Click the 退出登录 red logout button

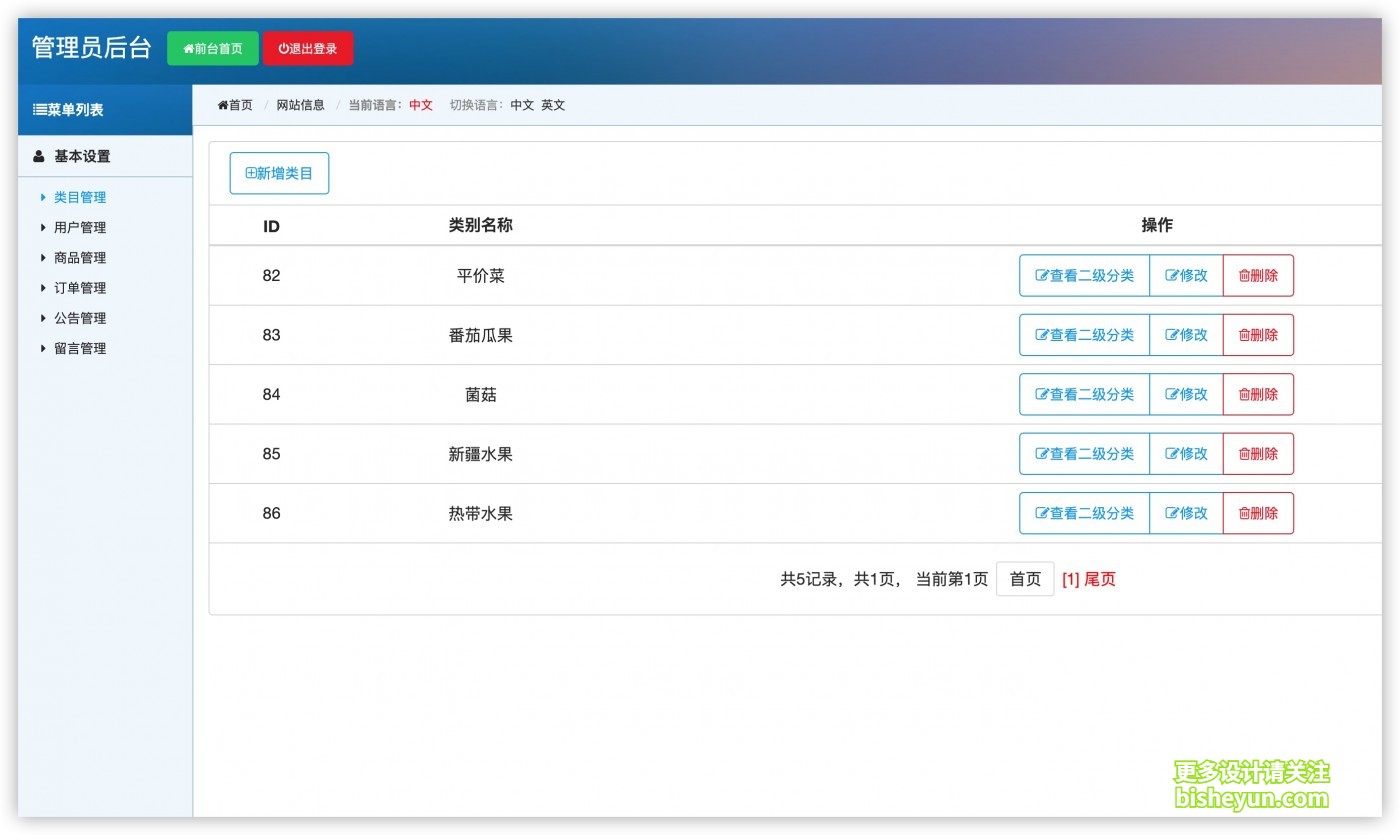click(x=308, y=48)
